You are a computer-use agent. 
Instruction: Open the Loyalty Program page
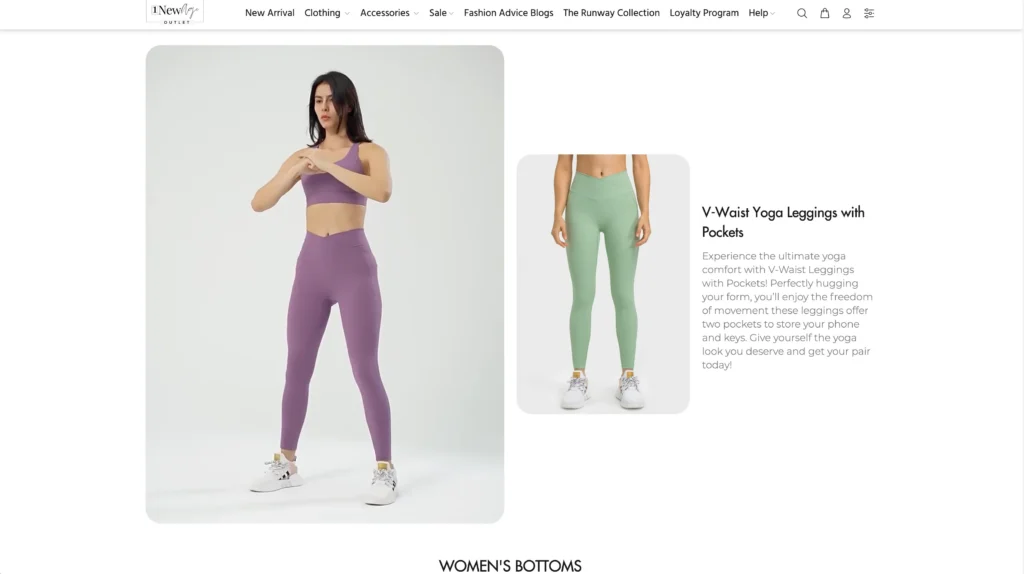[704, 13]
